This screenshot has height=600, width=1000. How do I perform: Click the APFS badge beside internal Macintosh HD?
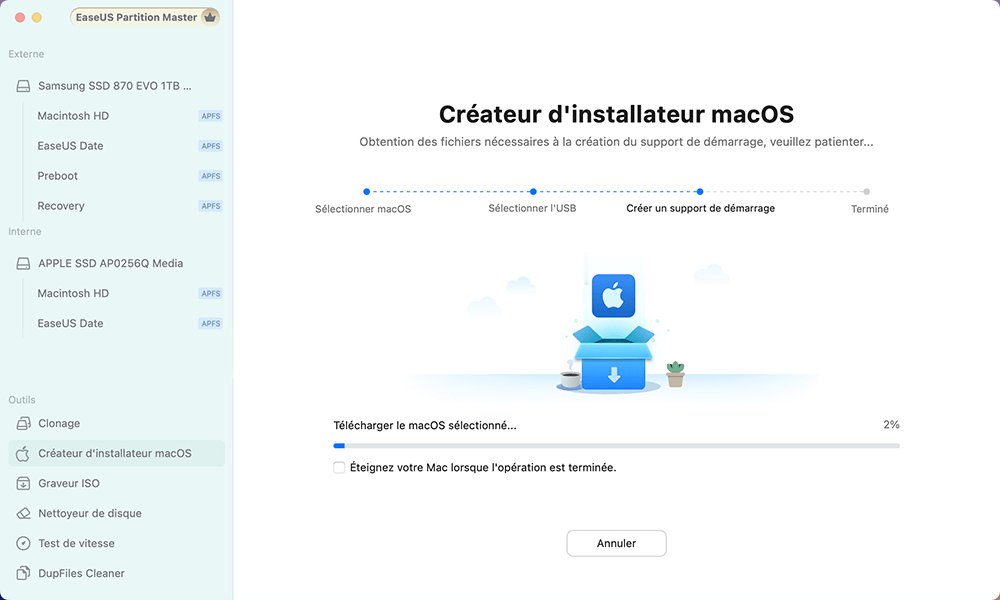click(211, 293)
